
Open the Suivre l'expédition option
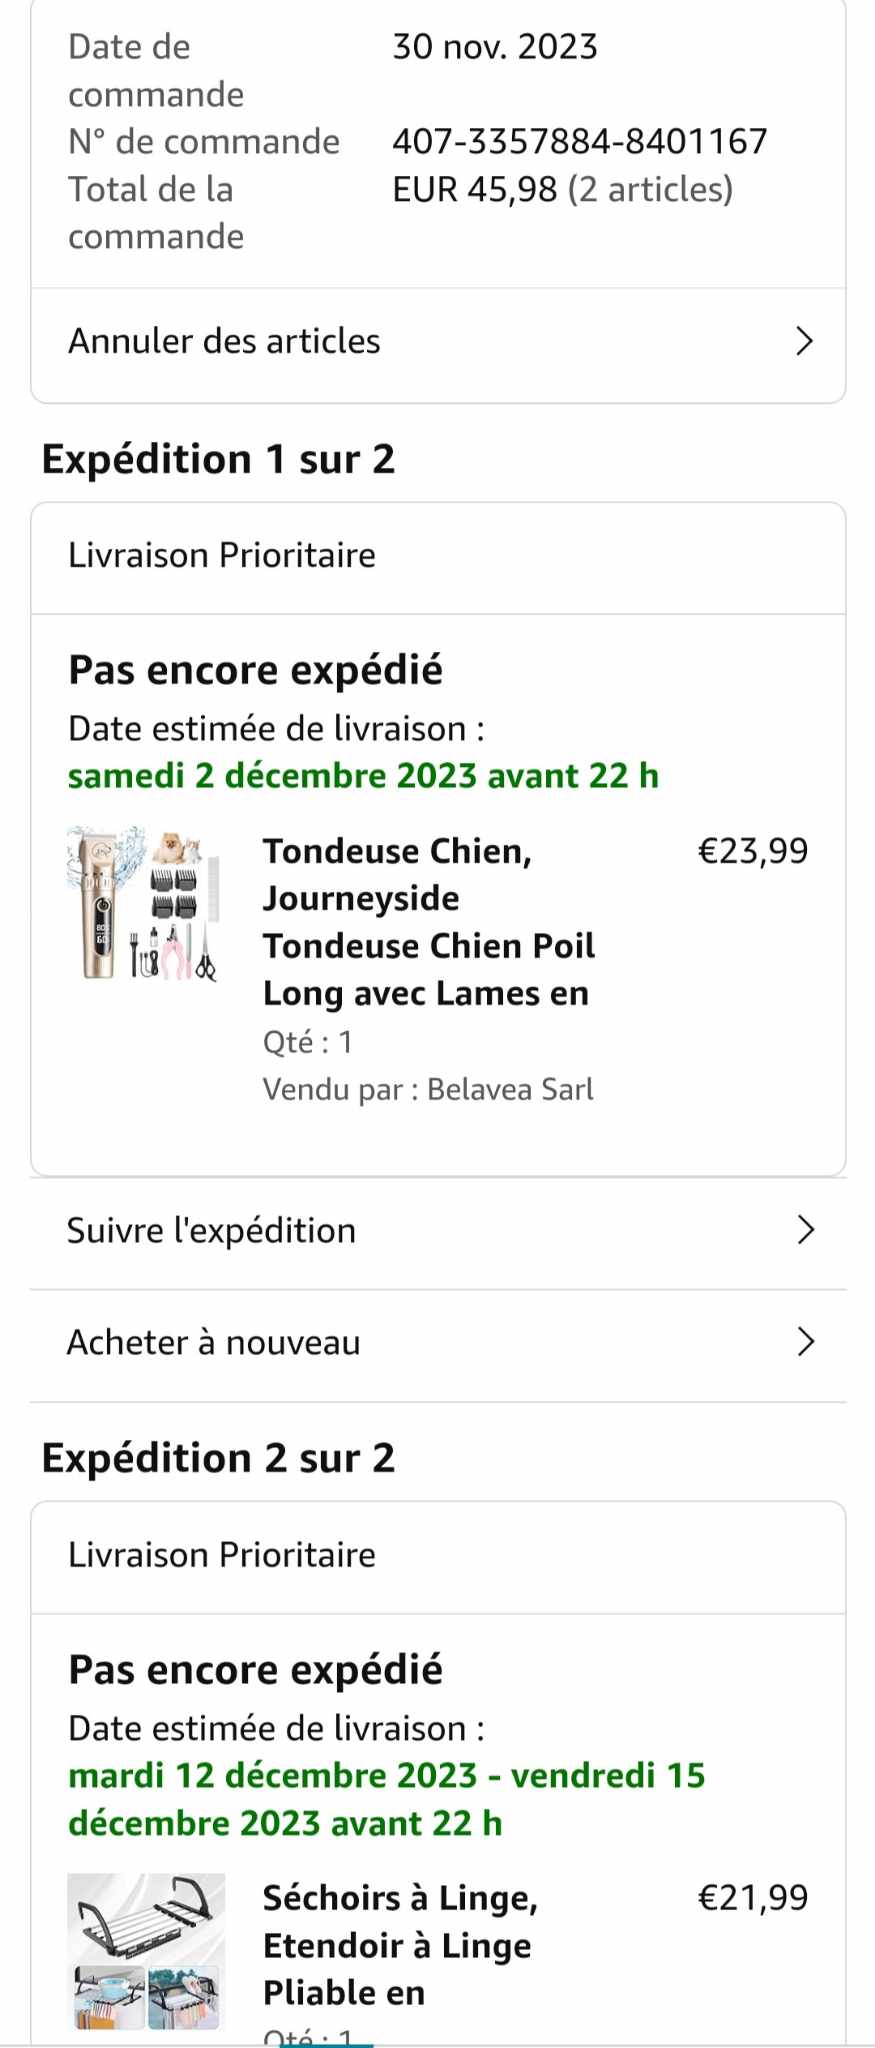click(x=211, y=1230)
